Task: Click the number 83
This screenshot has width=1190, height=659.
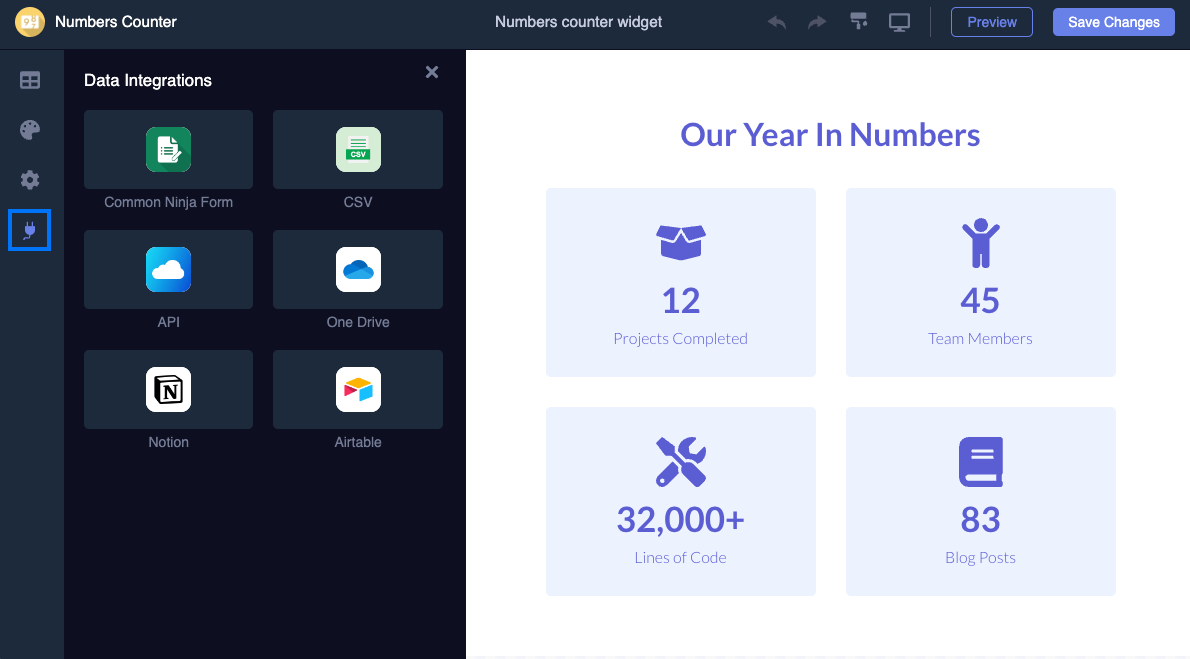Action: 981,520
